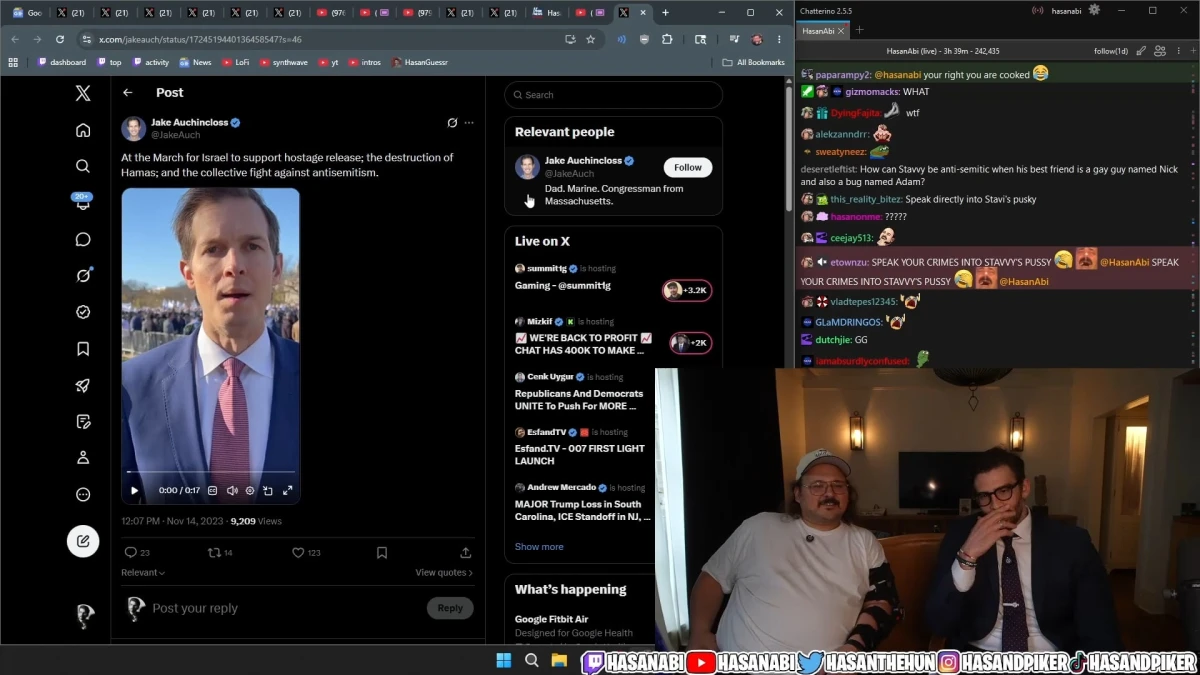Expand the Relevant replies sort dropdown
The image size is (1200, 675).
coord(143,573)
